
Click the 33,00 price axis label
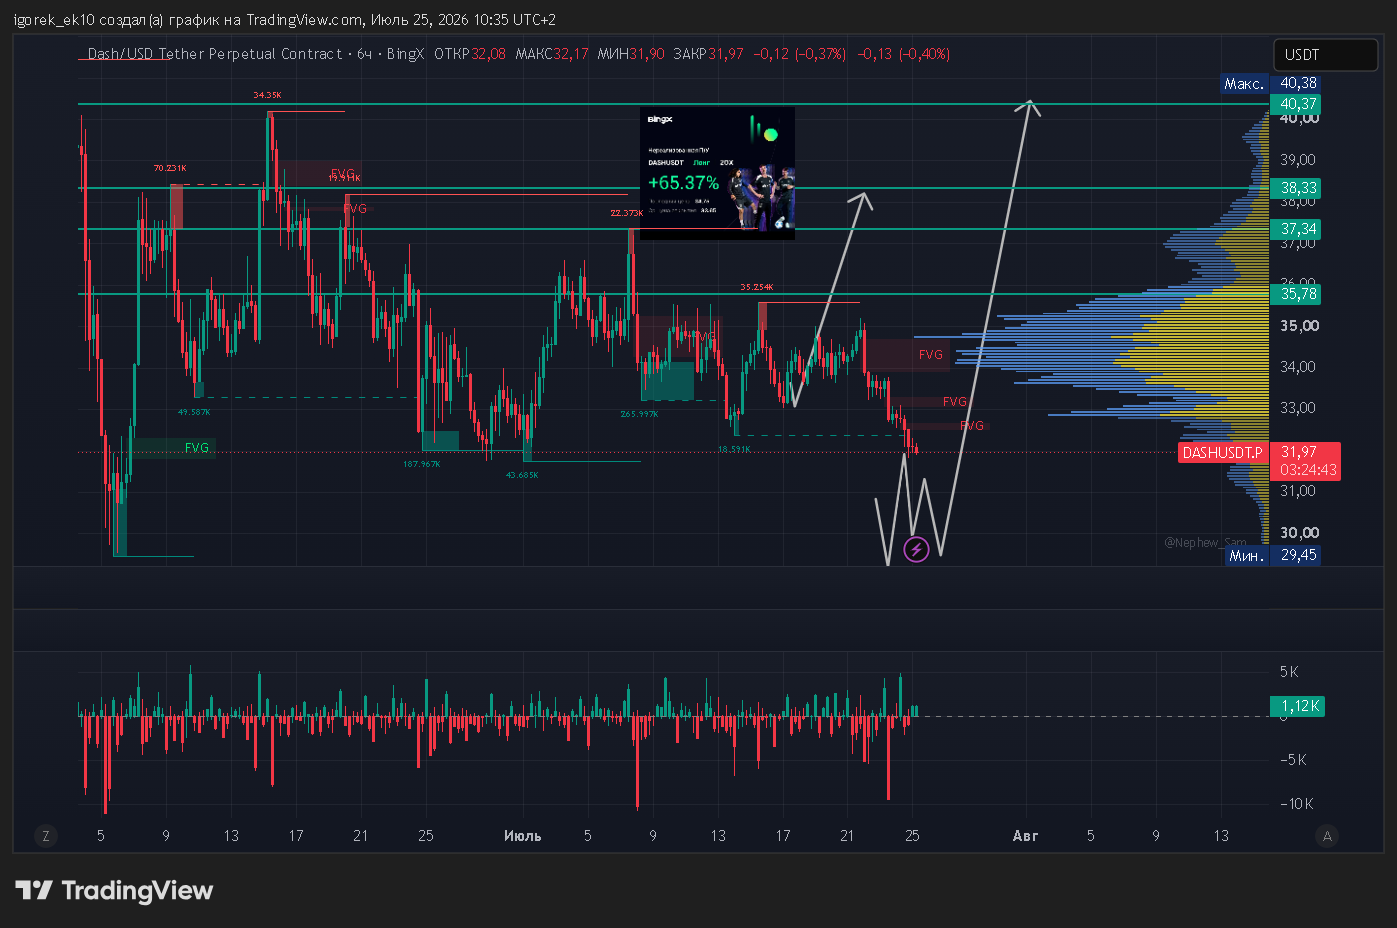(1298, 408)
